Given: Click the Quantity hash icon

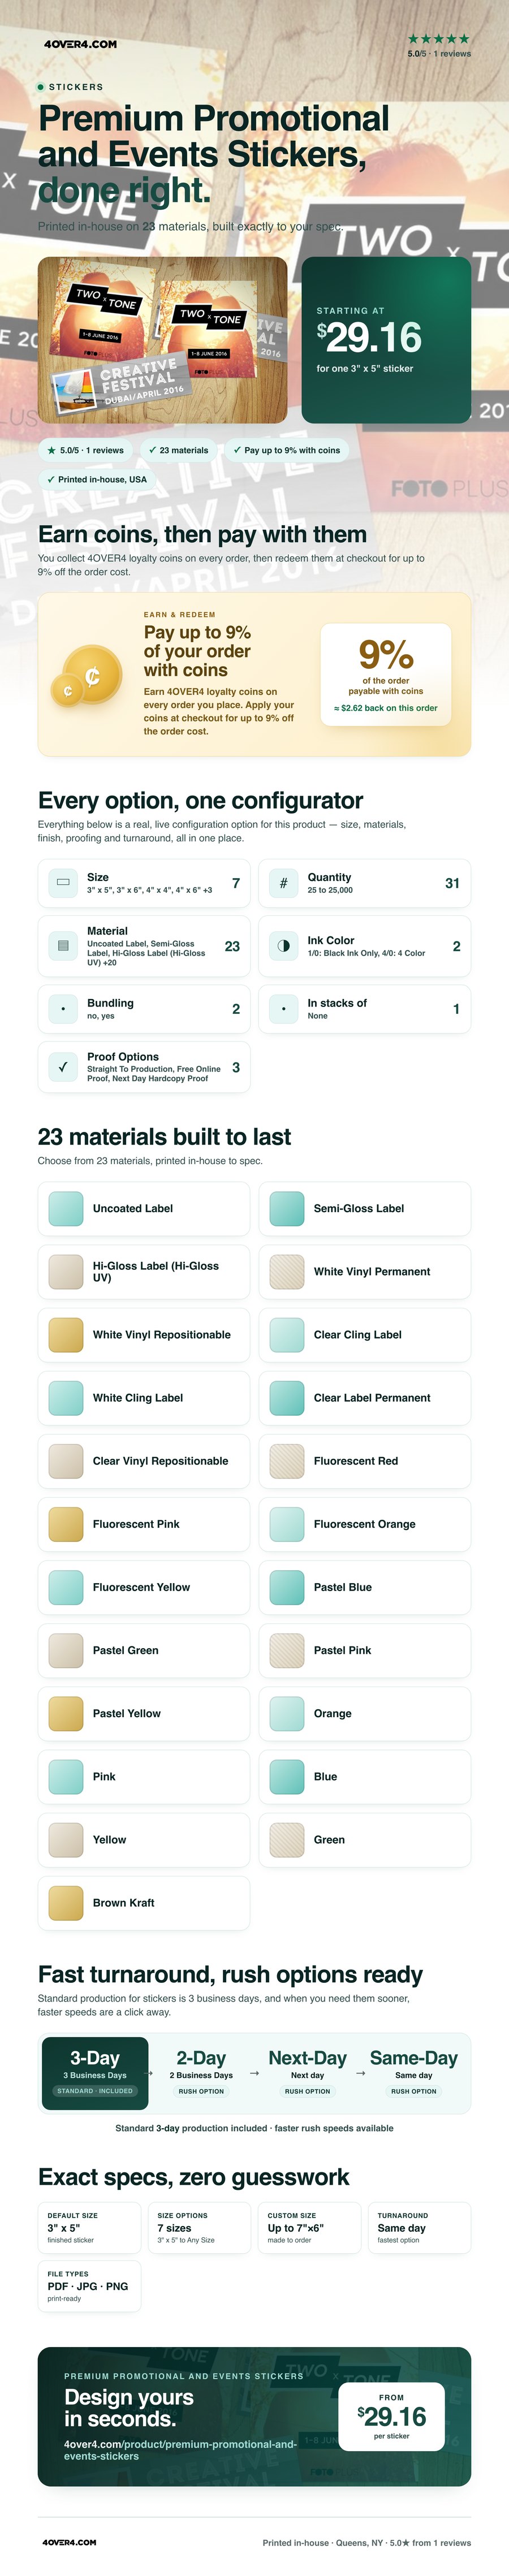Looking at the screenshot, I should pos(283,883).
